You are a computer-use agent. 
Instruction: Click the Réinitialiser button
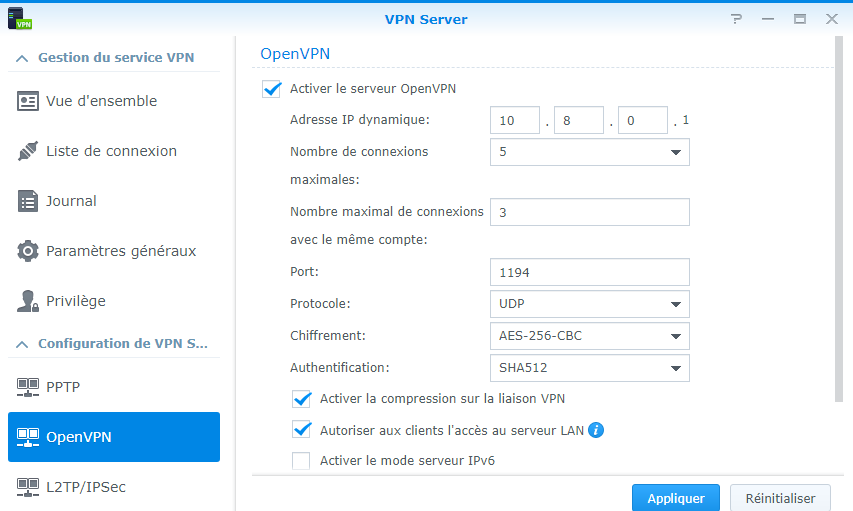pos(780,498)
